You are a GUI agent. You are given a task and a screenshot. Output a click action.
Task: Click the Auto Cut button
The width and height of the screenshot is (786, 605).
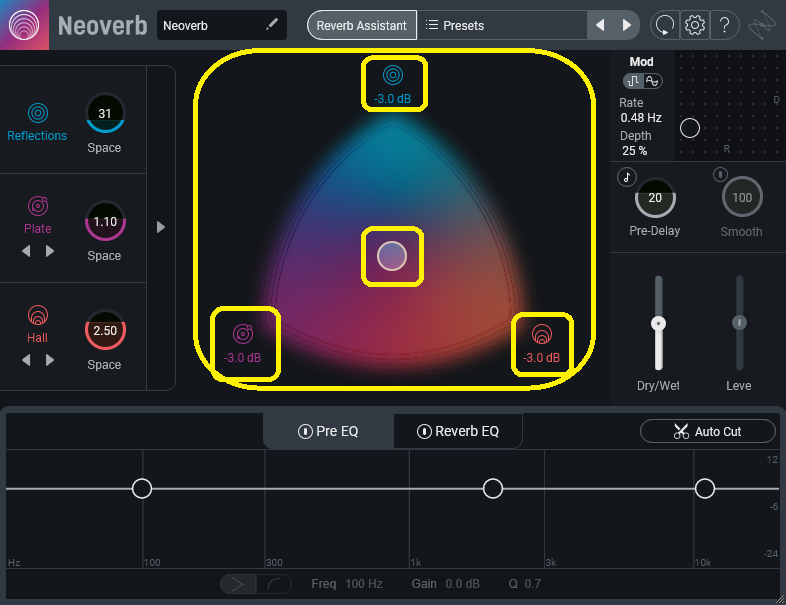707,431
